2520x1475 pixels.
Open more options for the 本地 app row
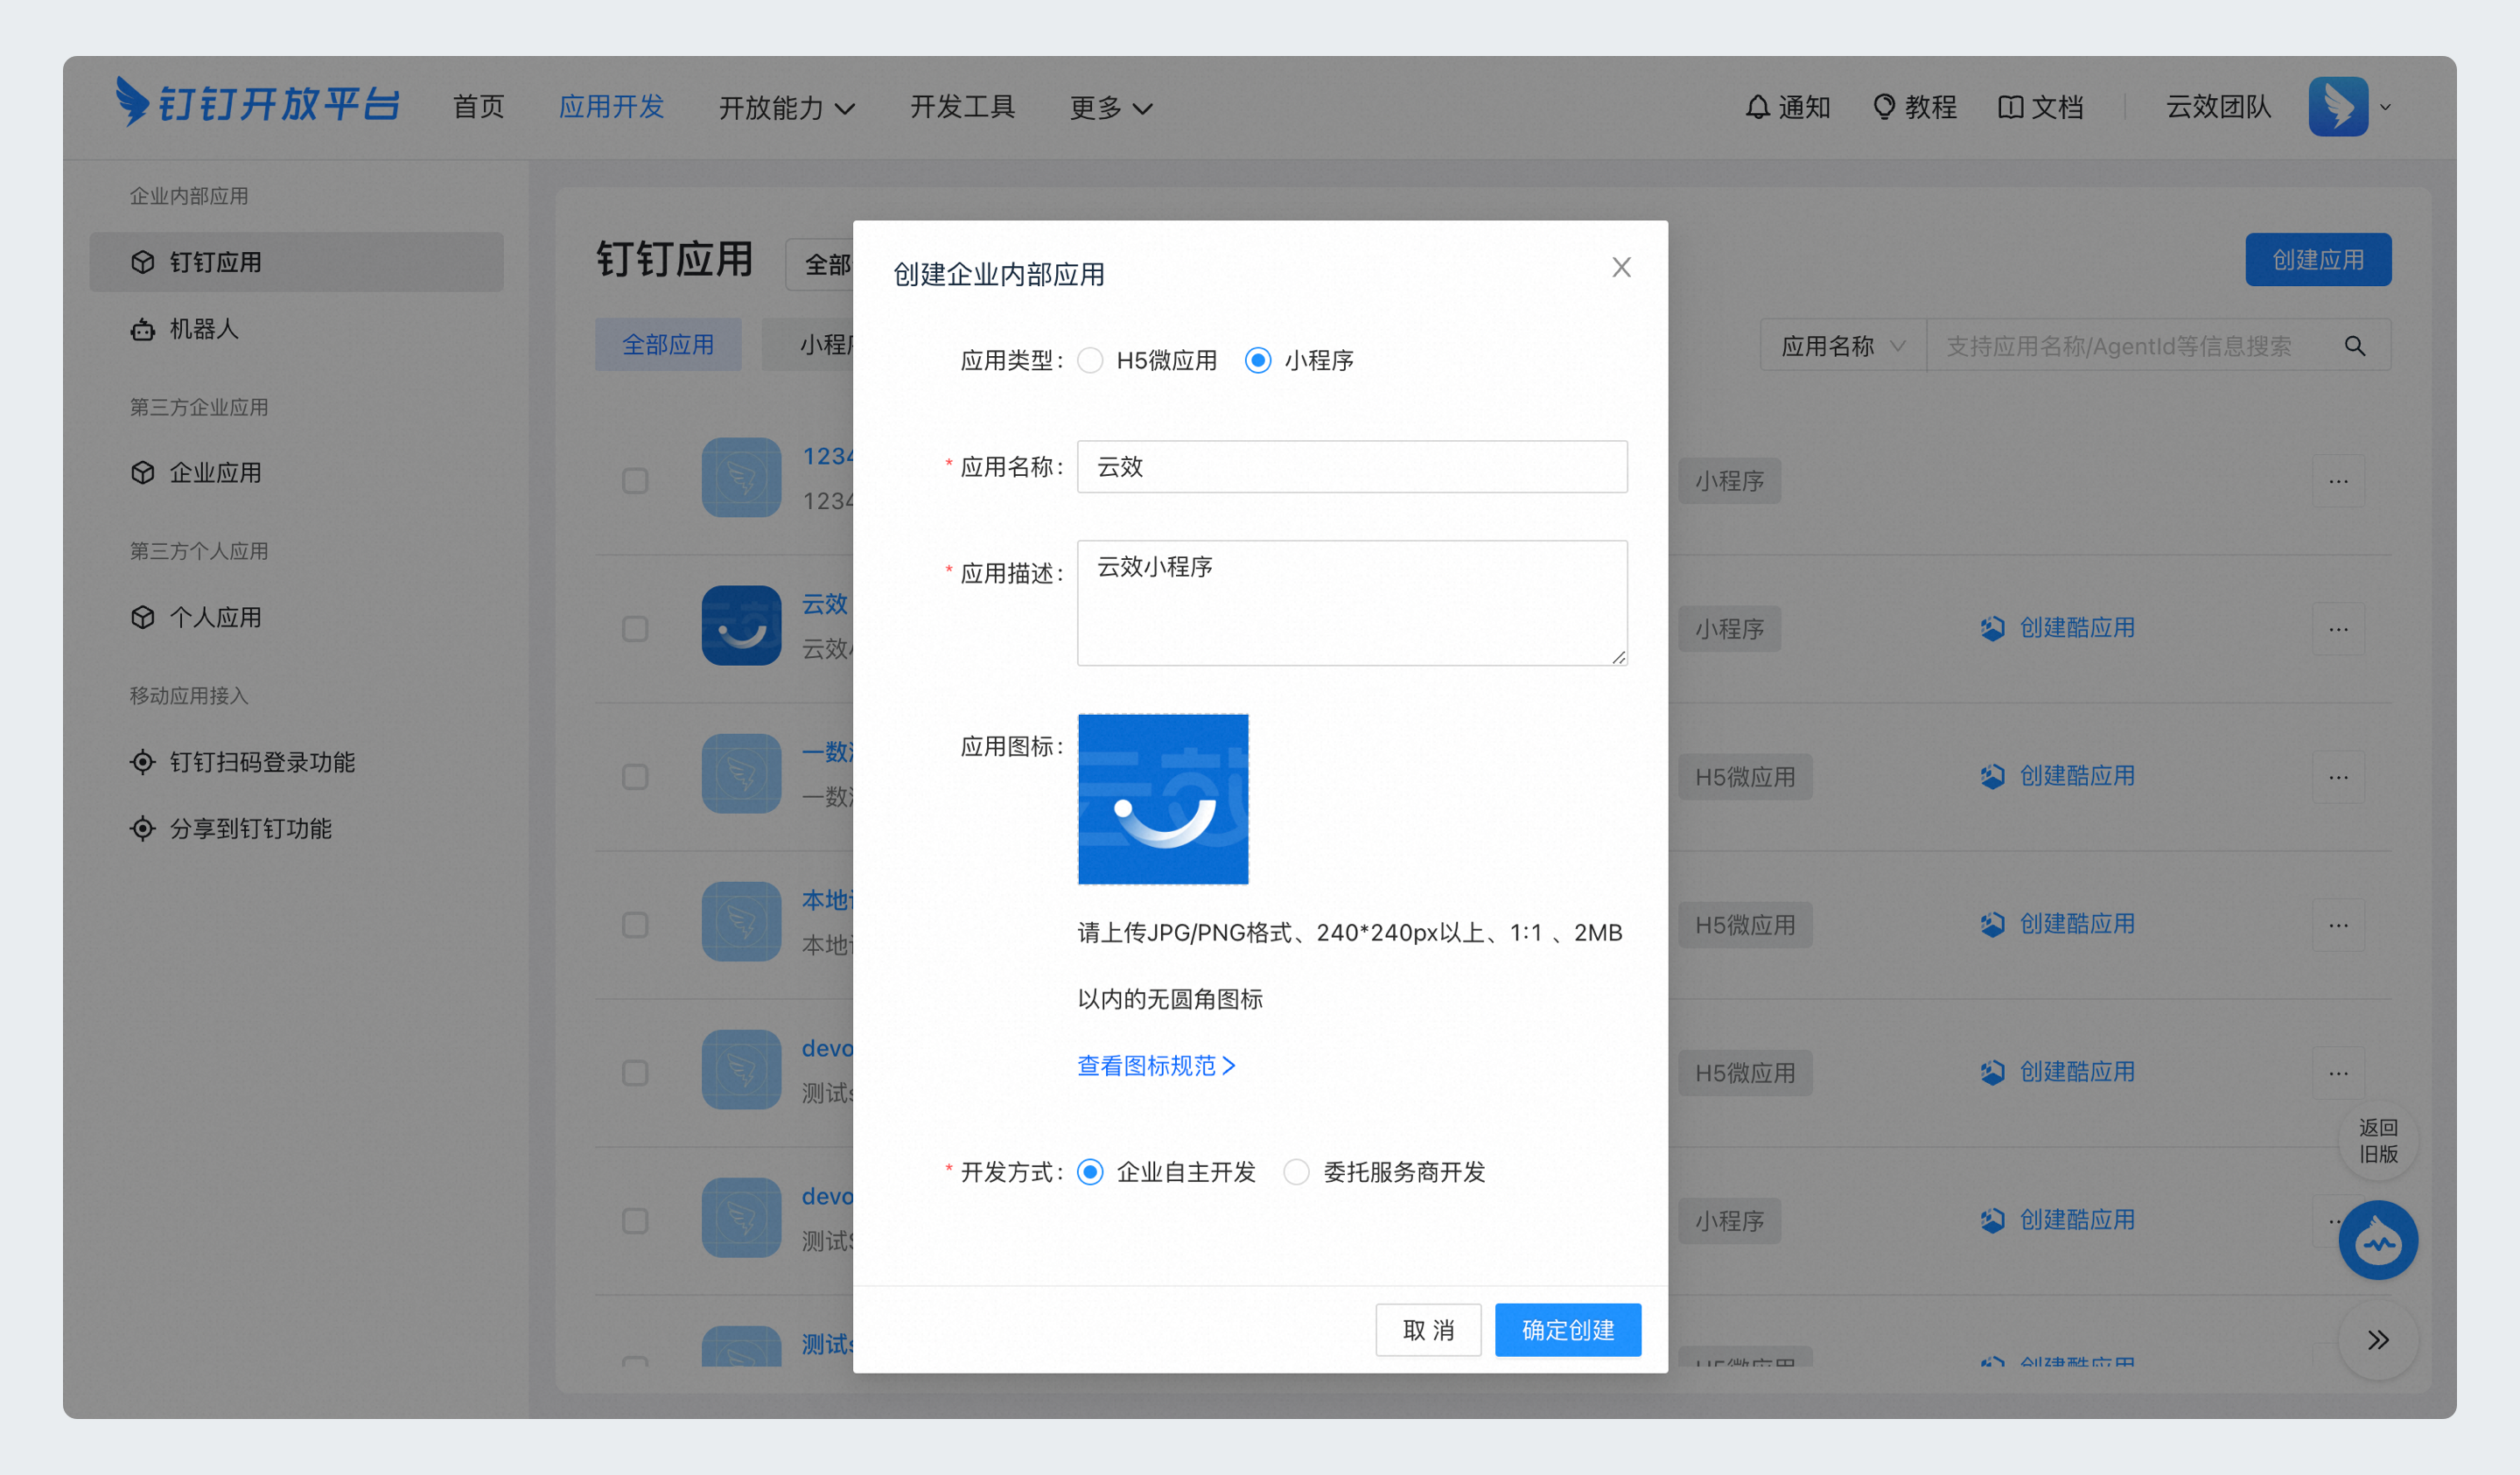(x=2338, y=925)
